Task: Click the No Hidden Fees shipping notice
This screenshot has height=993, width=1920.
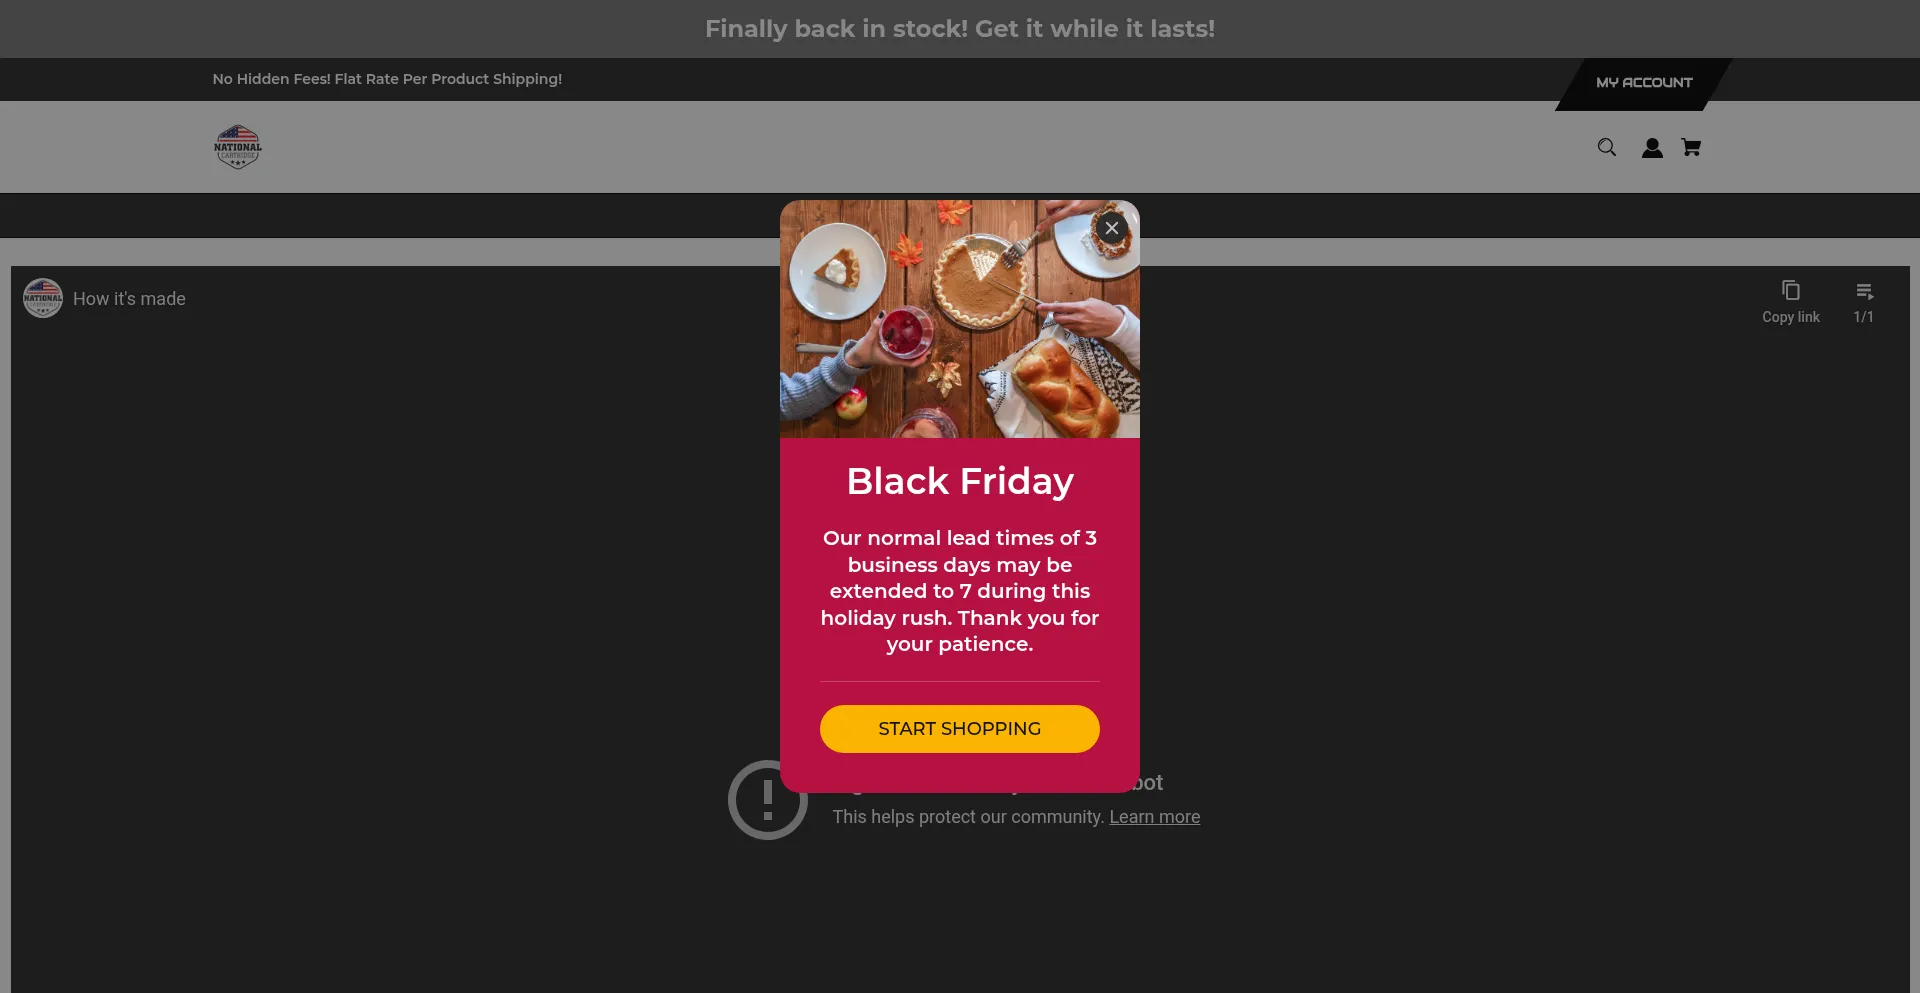Action: click(387, 79)
